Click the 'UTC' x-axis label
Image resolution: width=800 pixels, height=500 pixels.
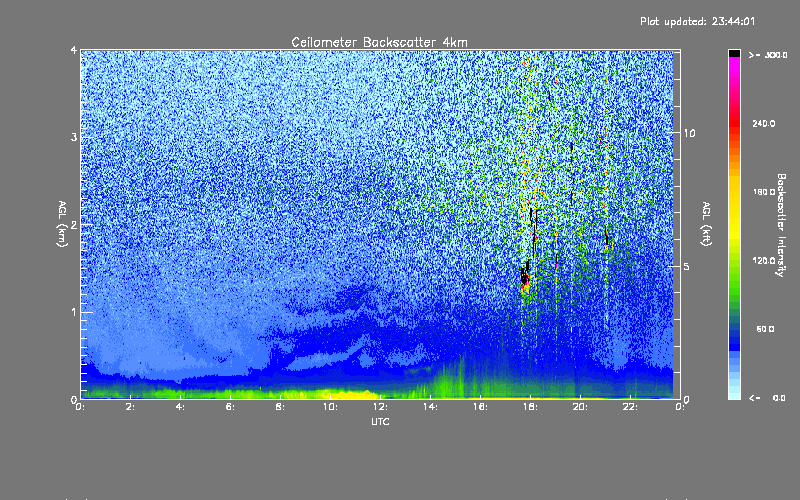click(380, 422)
